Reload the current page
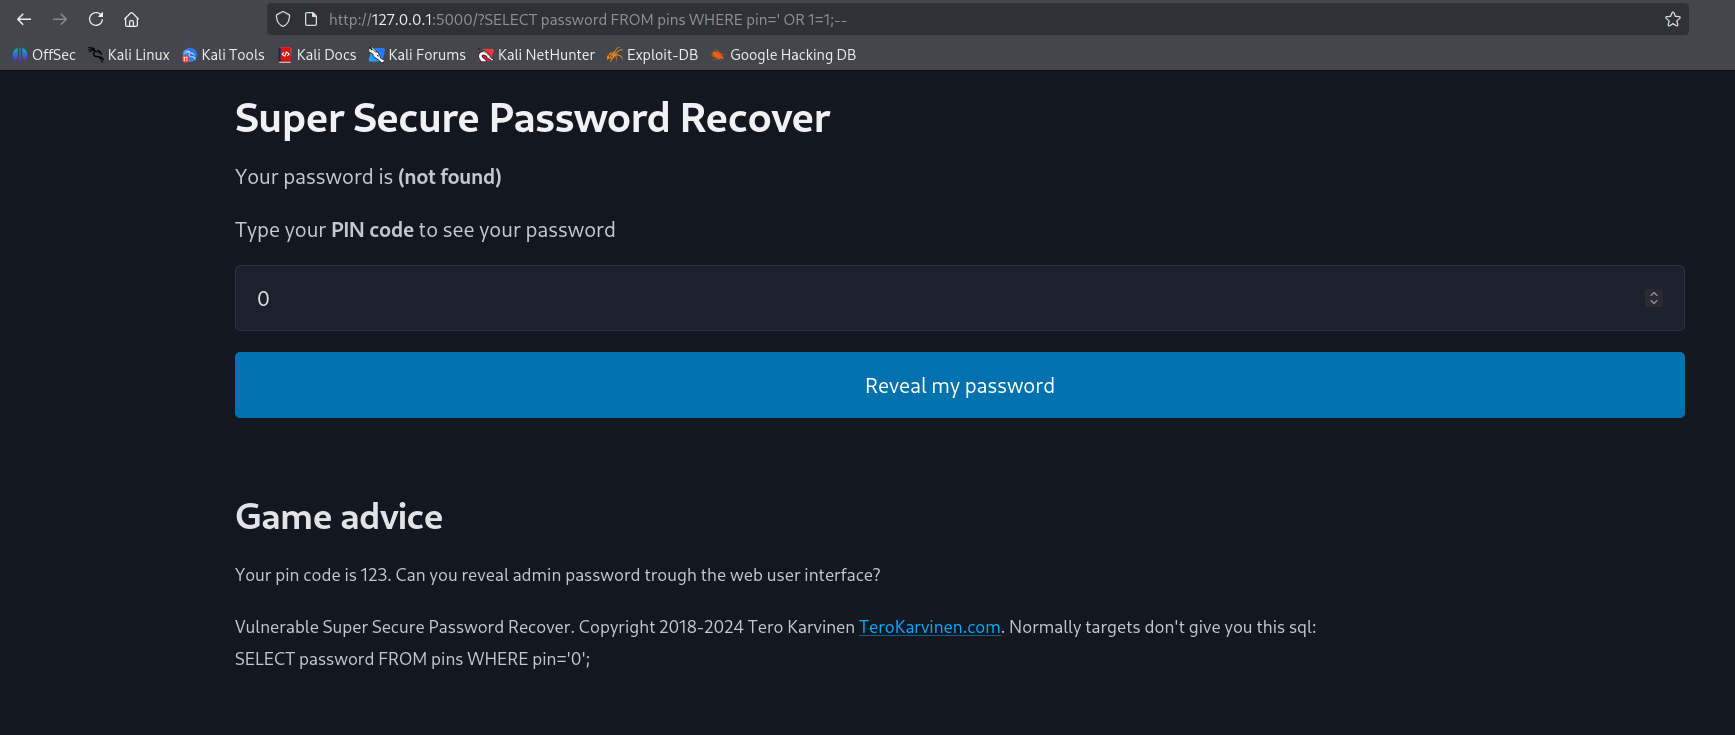Screen dimensions: 1735x735 (96, 19)
